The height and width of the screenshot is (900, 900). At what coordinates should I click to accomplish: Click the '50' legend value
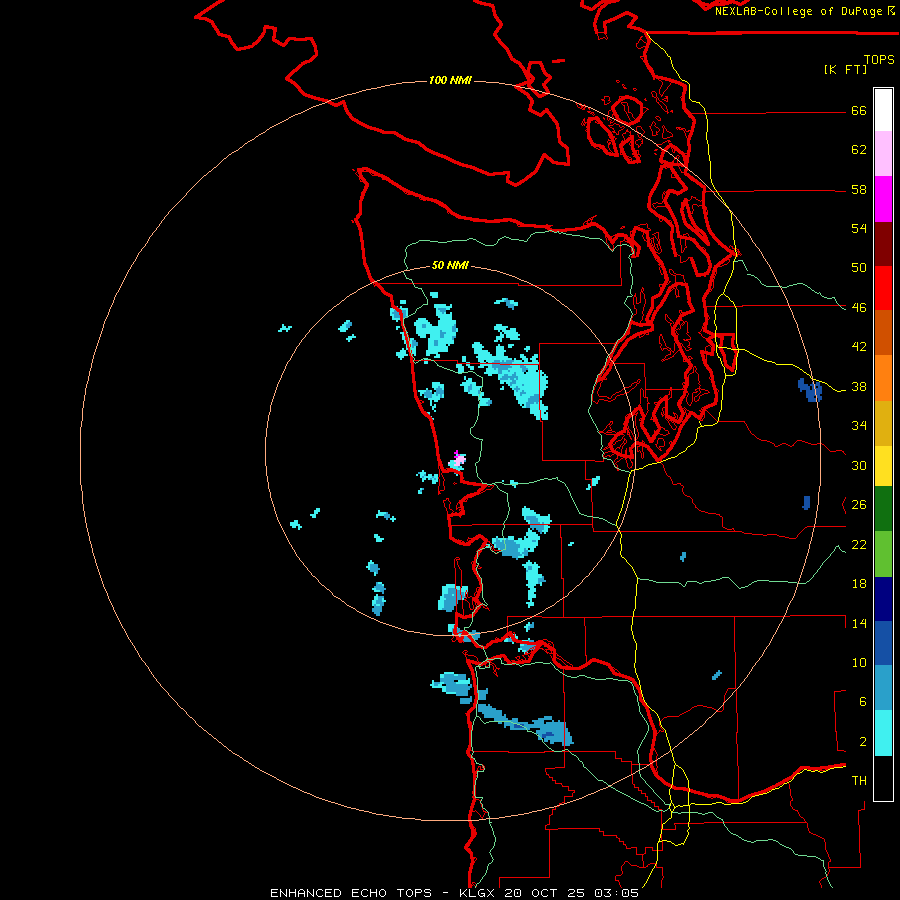coord(859,268)
